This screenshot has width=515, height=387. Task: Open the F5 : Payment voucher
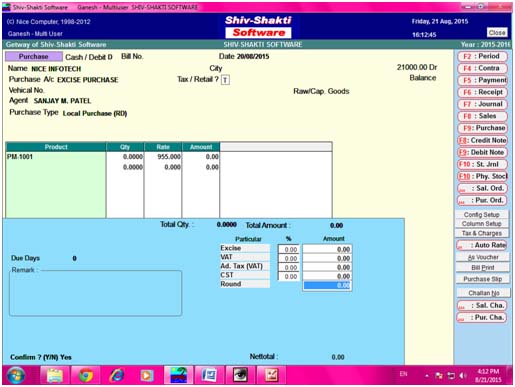[x=482, y=80]
